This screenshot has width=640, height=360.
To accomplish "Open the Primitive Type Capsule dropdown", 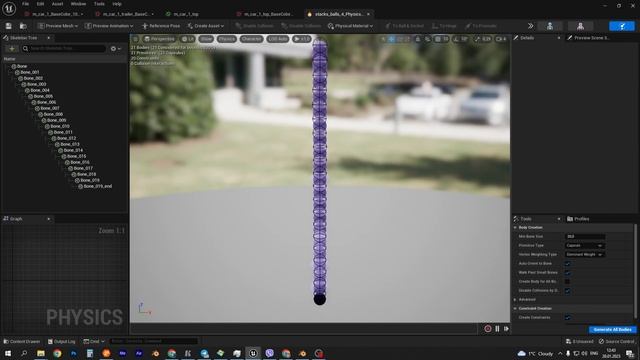I will tap(584, 245).
